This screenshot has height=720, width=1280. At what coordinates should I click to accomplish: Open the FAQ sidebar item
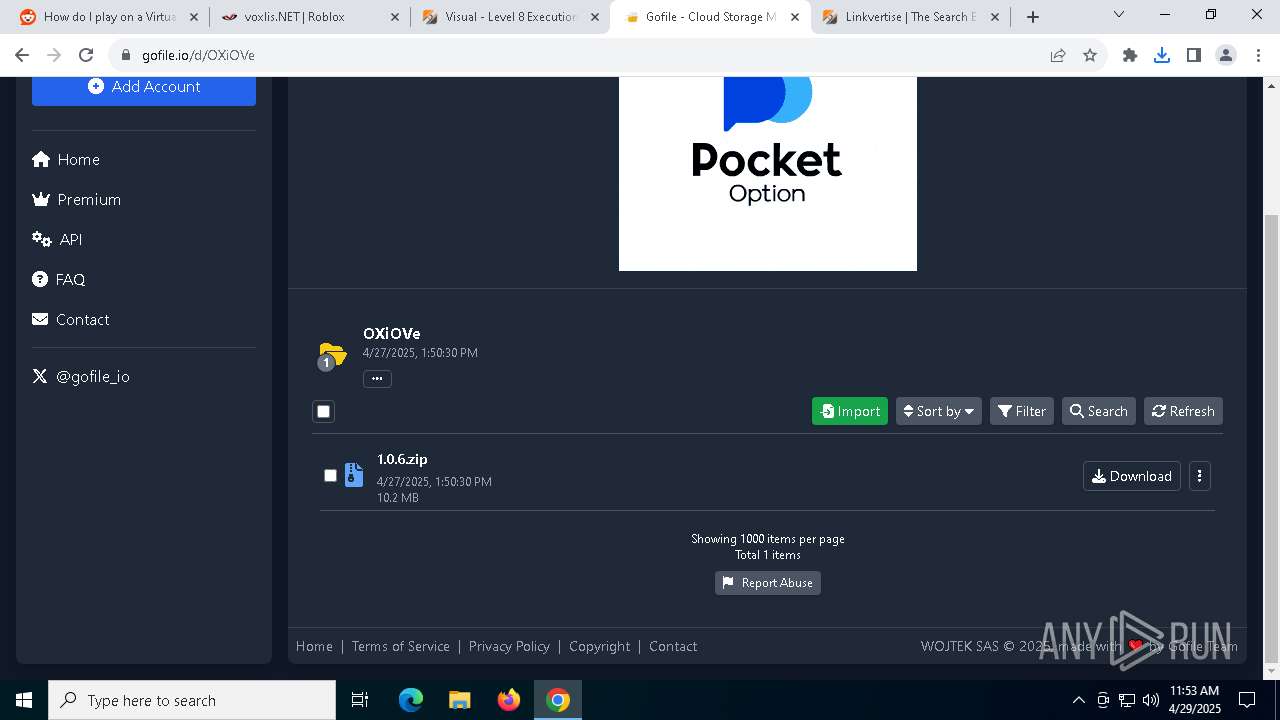[x=58, y=280]
